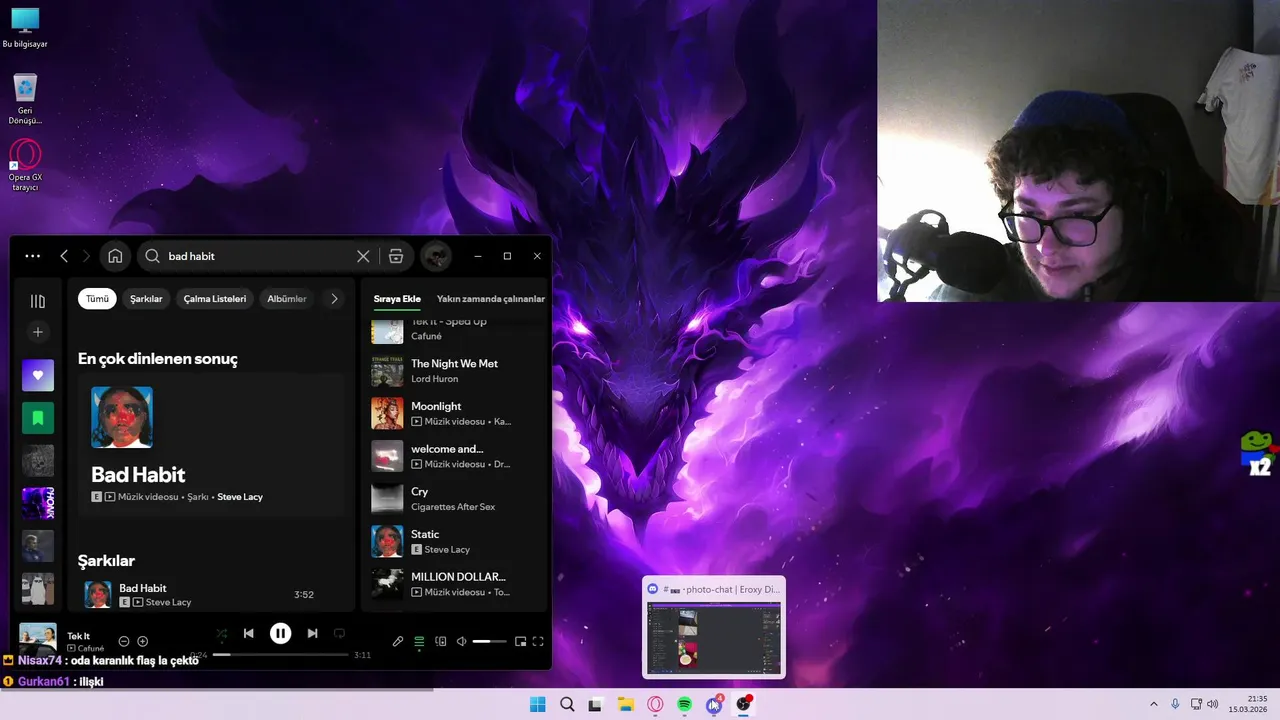Pause the current song
This screenshot has width=1280, height=720.
(x=281, y=633)
